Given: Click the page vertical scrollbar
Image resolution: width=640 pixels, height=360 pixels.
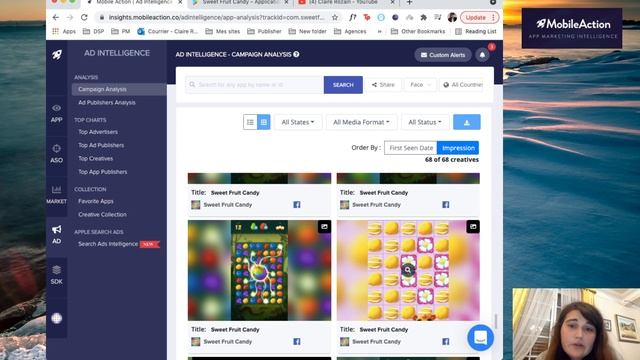Looking at the screenshot, I should point(496,321).
